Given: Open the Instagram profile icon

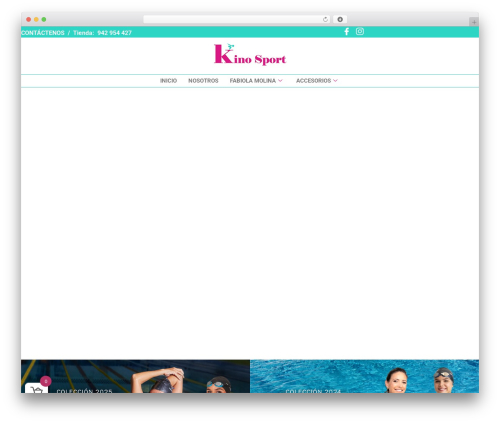Looking at the screenshot, I should pyautogui.click(x=360, y=31).
